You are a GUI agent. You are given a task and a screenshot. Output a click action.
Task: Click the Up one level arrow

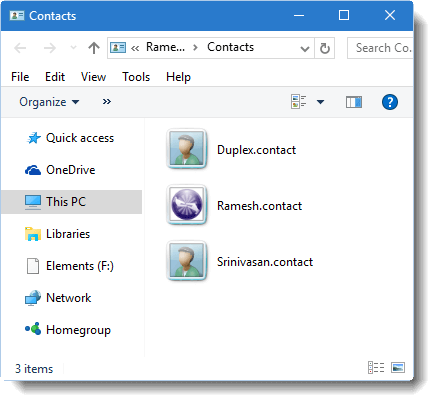[x=94, y=48]
